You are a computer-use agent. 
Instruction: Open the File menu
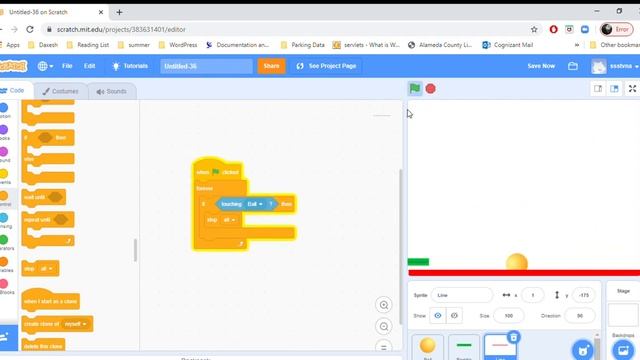pyautogui.click(x=67, y=66)
